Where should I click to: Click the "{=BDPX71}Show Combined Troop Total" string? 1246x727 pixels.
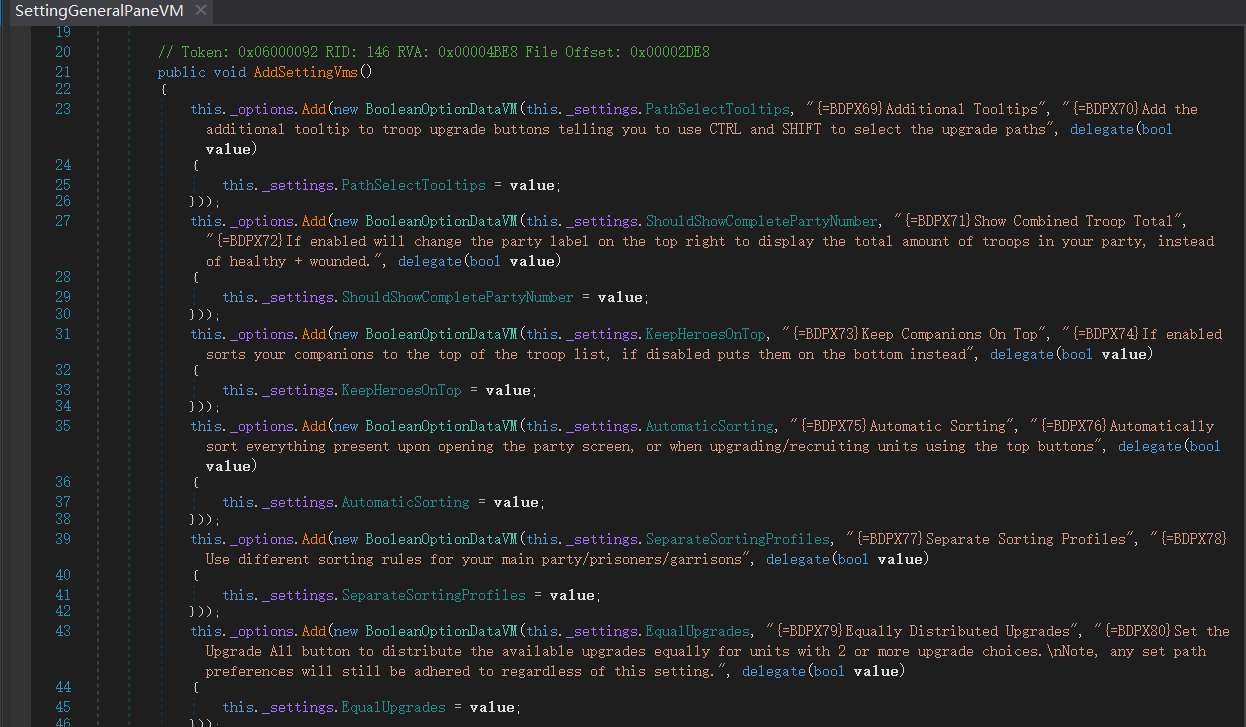1040,221
